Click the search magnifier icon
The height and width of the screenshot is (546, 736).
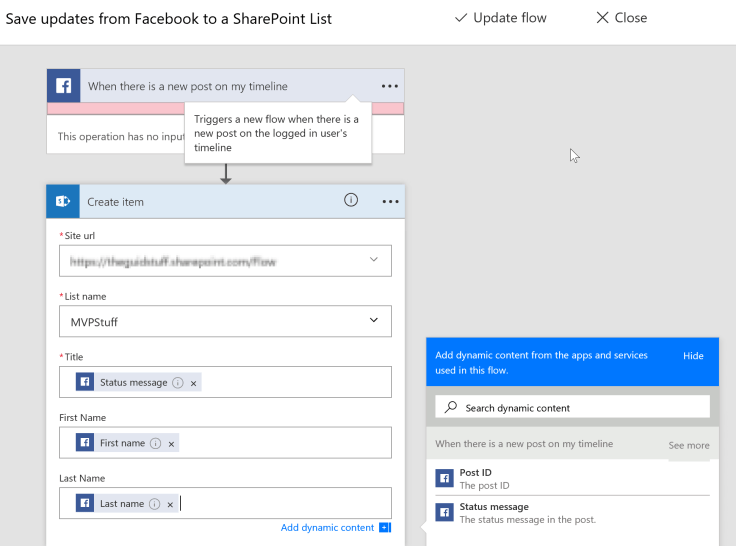tap(451, 408)
